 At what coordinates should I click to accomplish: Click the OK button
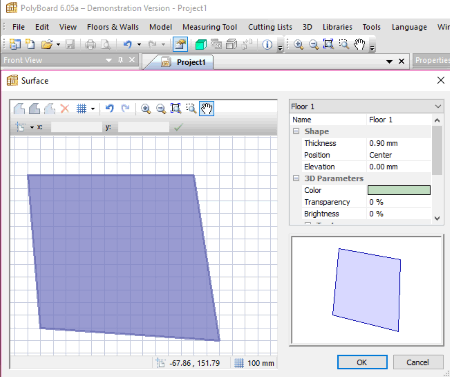(362, 362)
